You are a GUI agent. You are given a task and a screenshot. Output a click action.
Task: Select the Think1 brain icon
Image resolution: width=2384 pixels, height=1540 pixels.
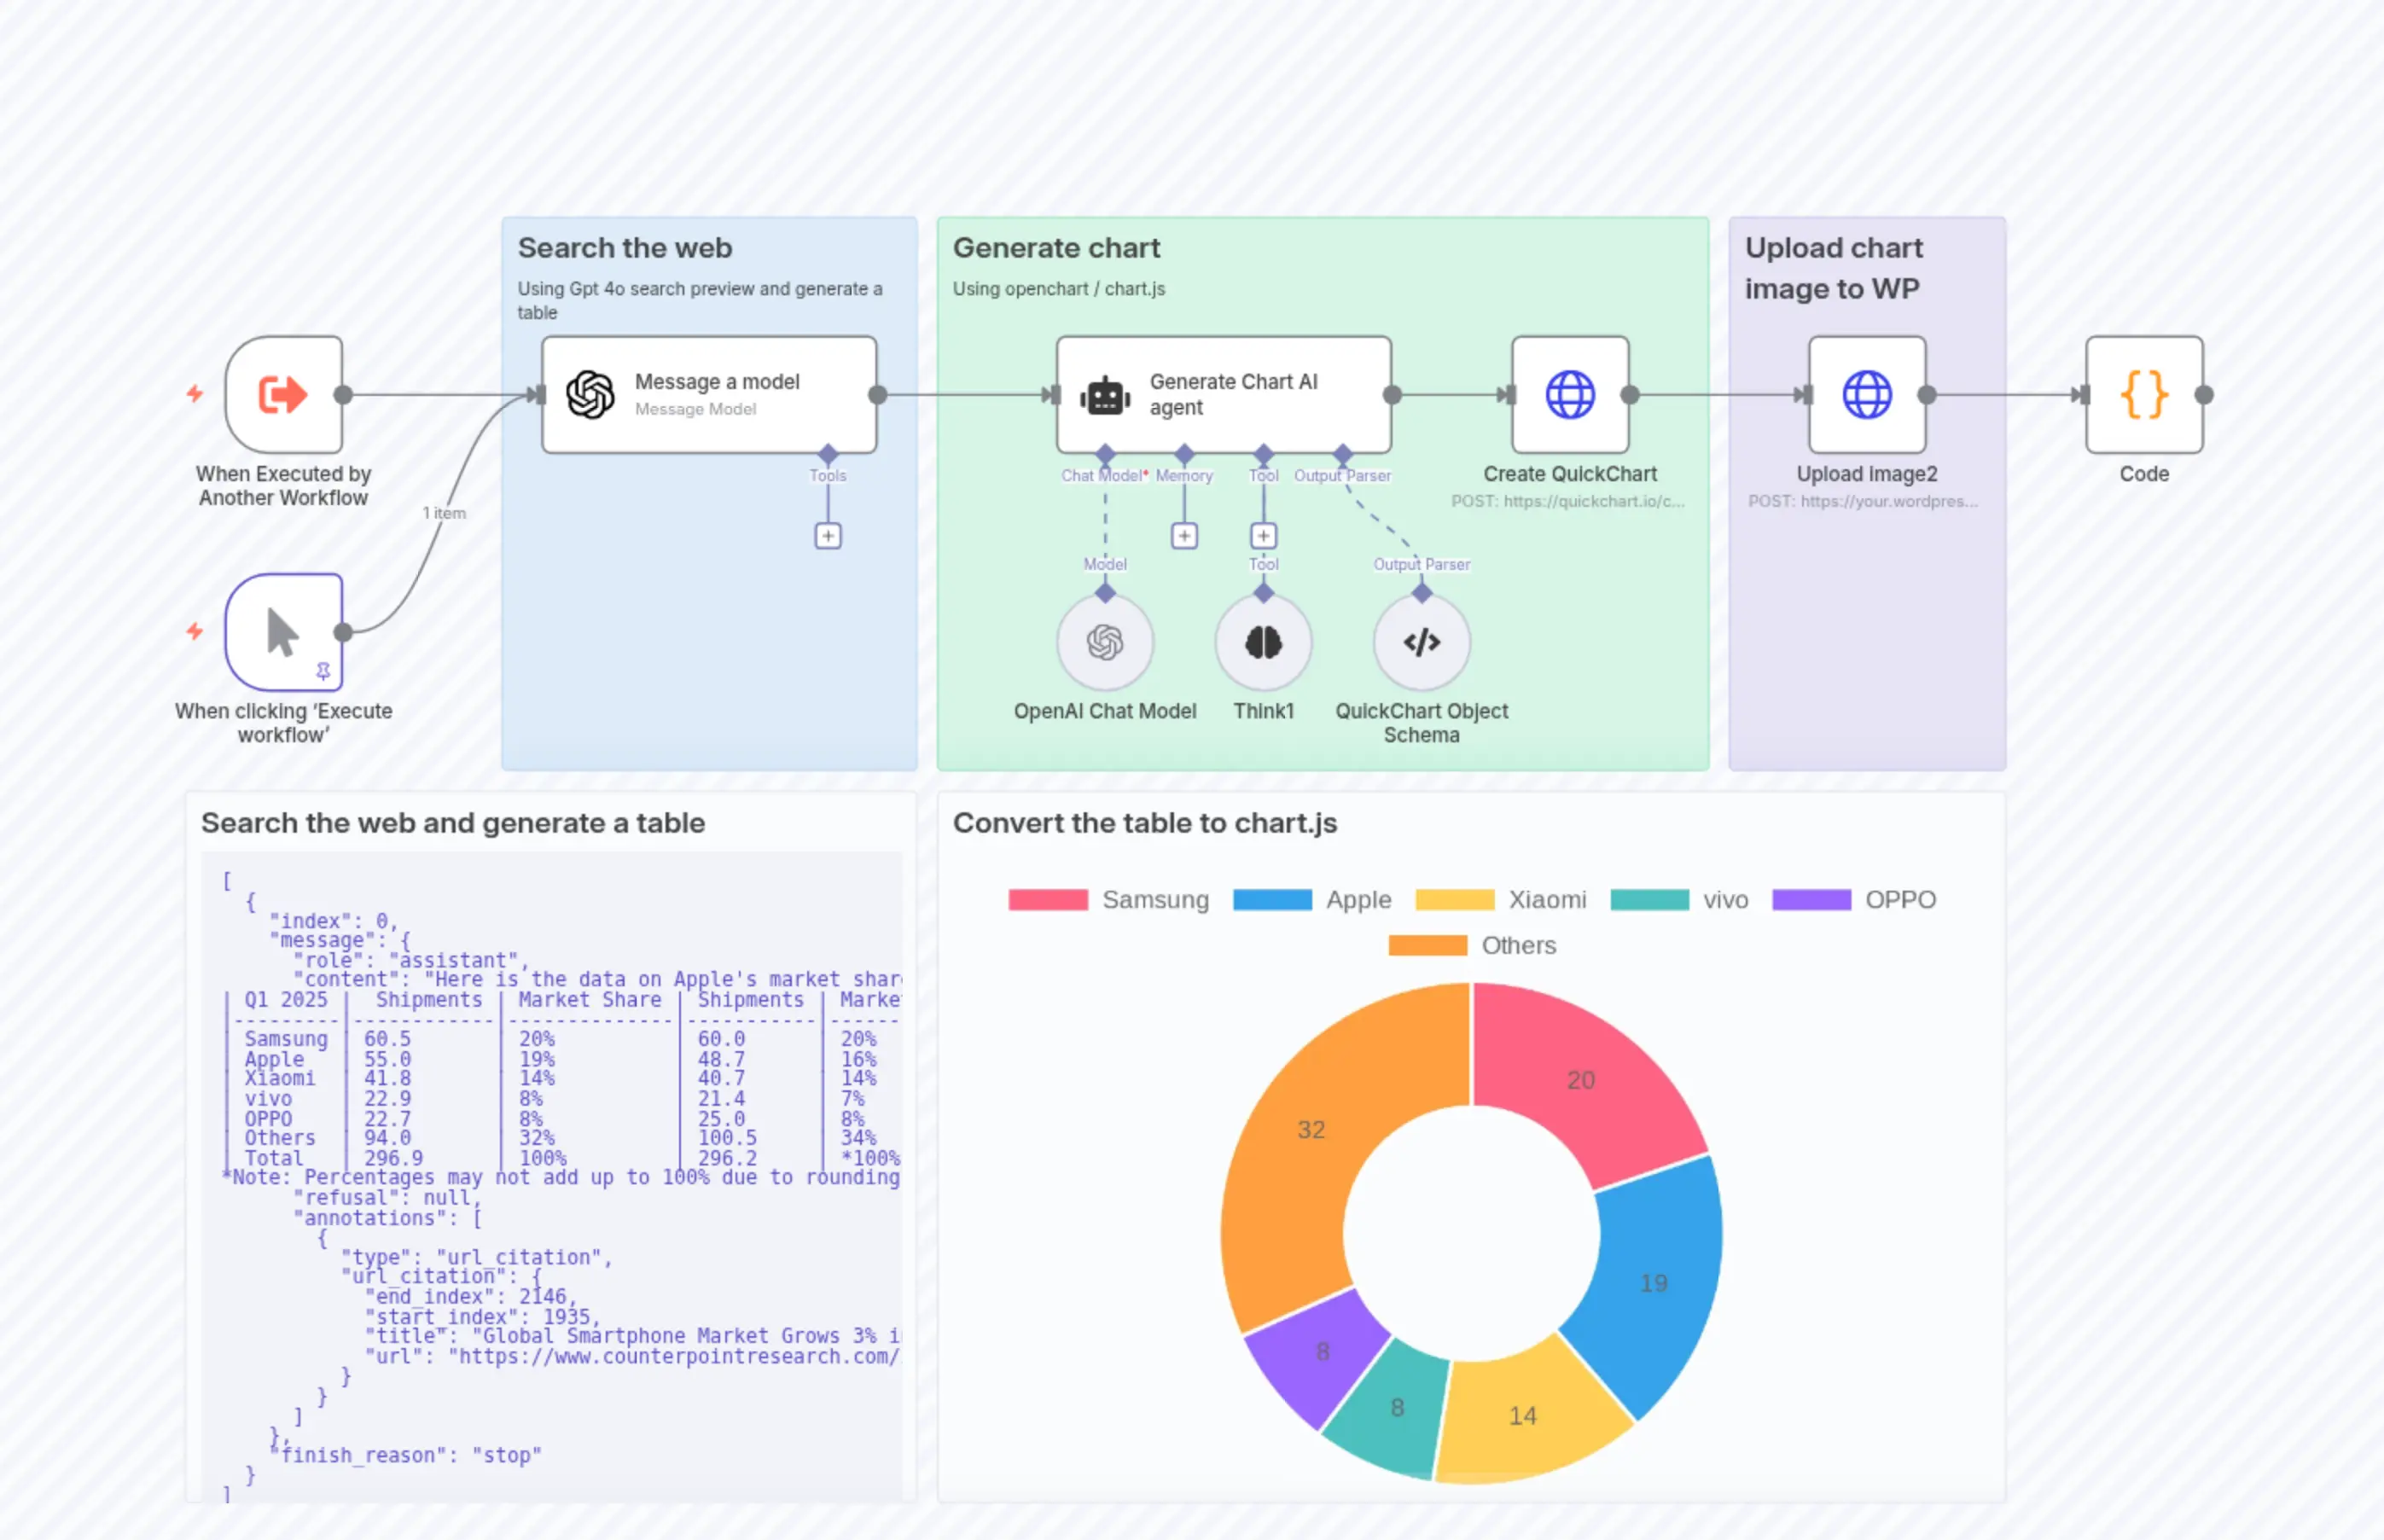(1263, 642)
